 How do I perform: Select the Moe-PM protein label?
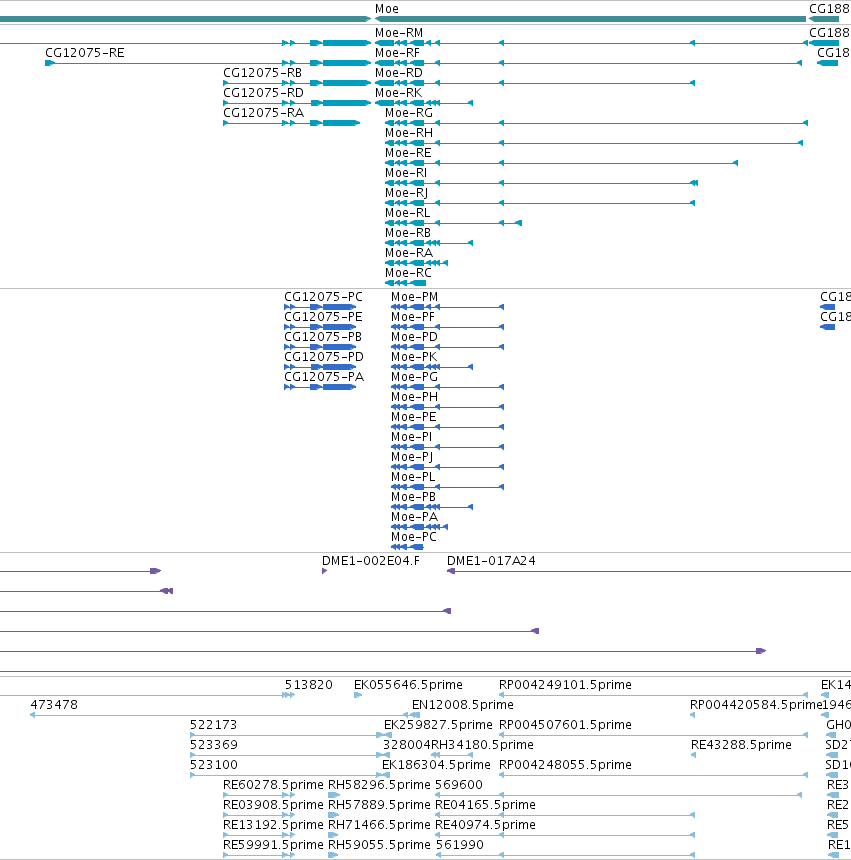tap(415, 297)
